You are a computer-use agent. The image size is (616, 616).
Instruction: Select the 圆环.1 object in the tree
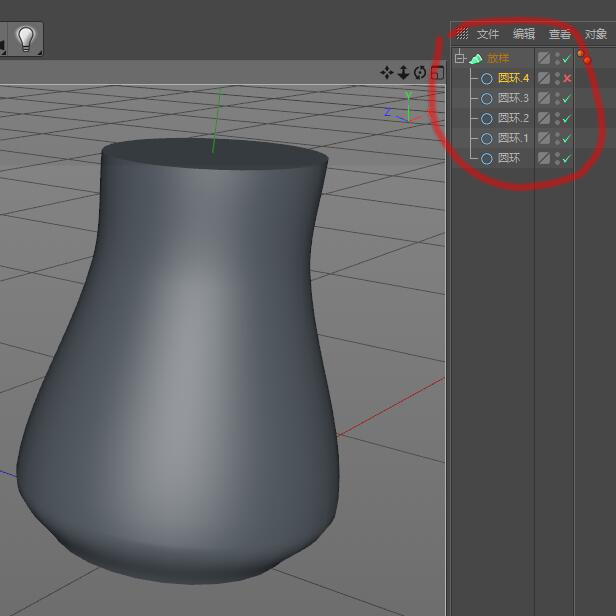pyautogui.click(x=513, y=138)
